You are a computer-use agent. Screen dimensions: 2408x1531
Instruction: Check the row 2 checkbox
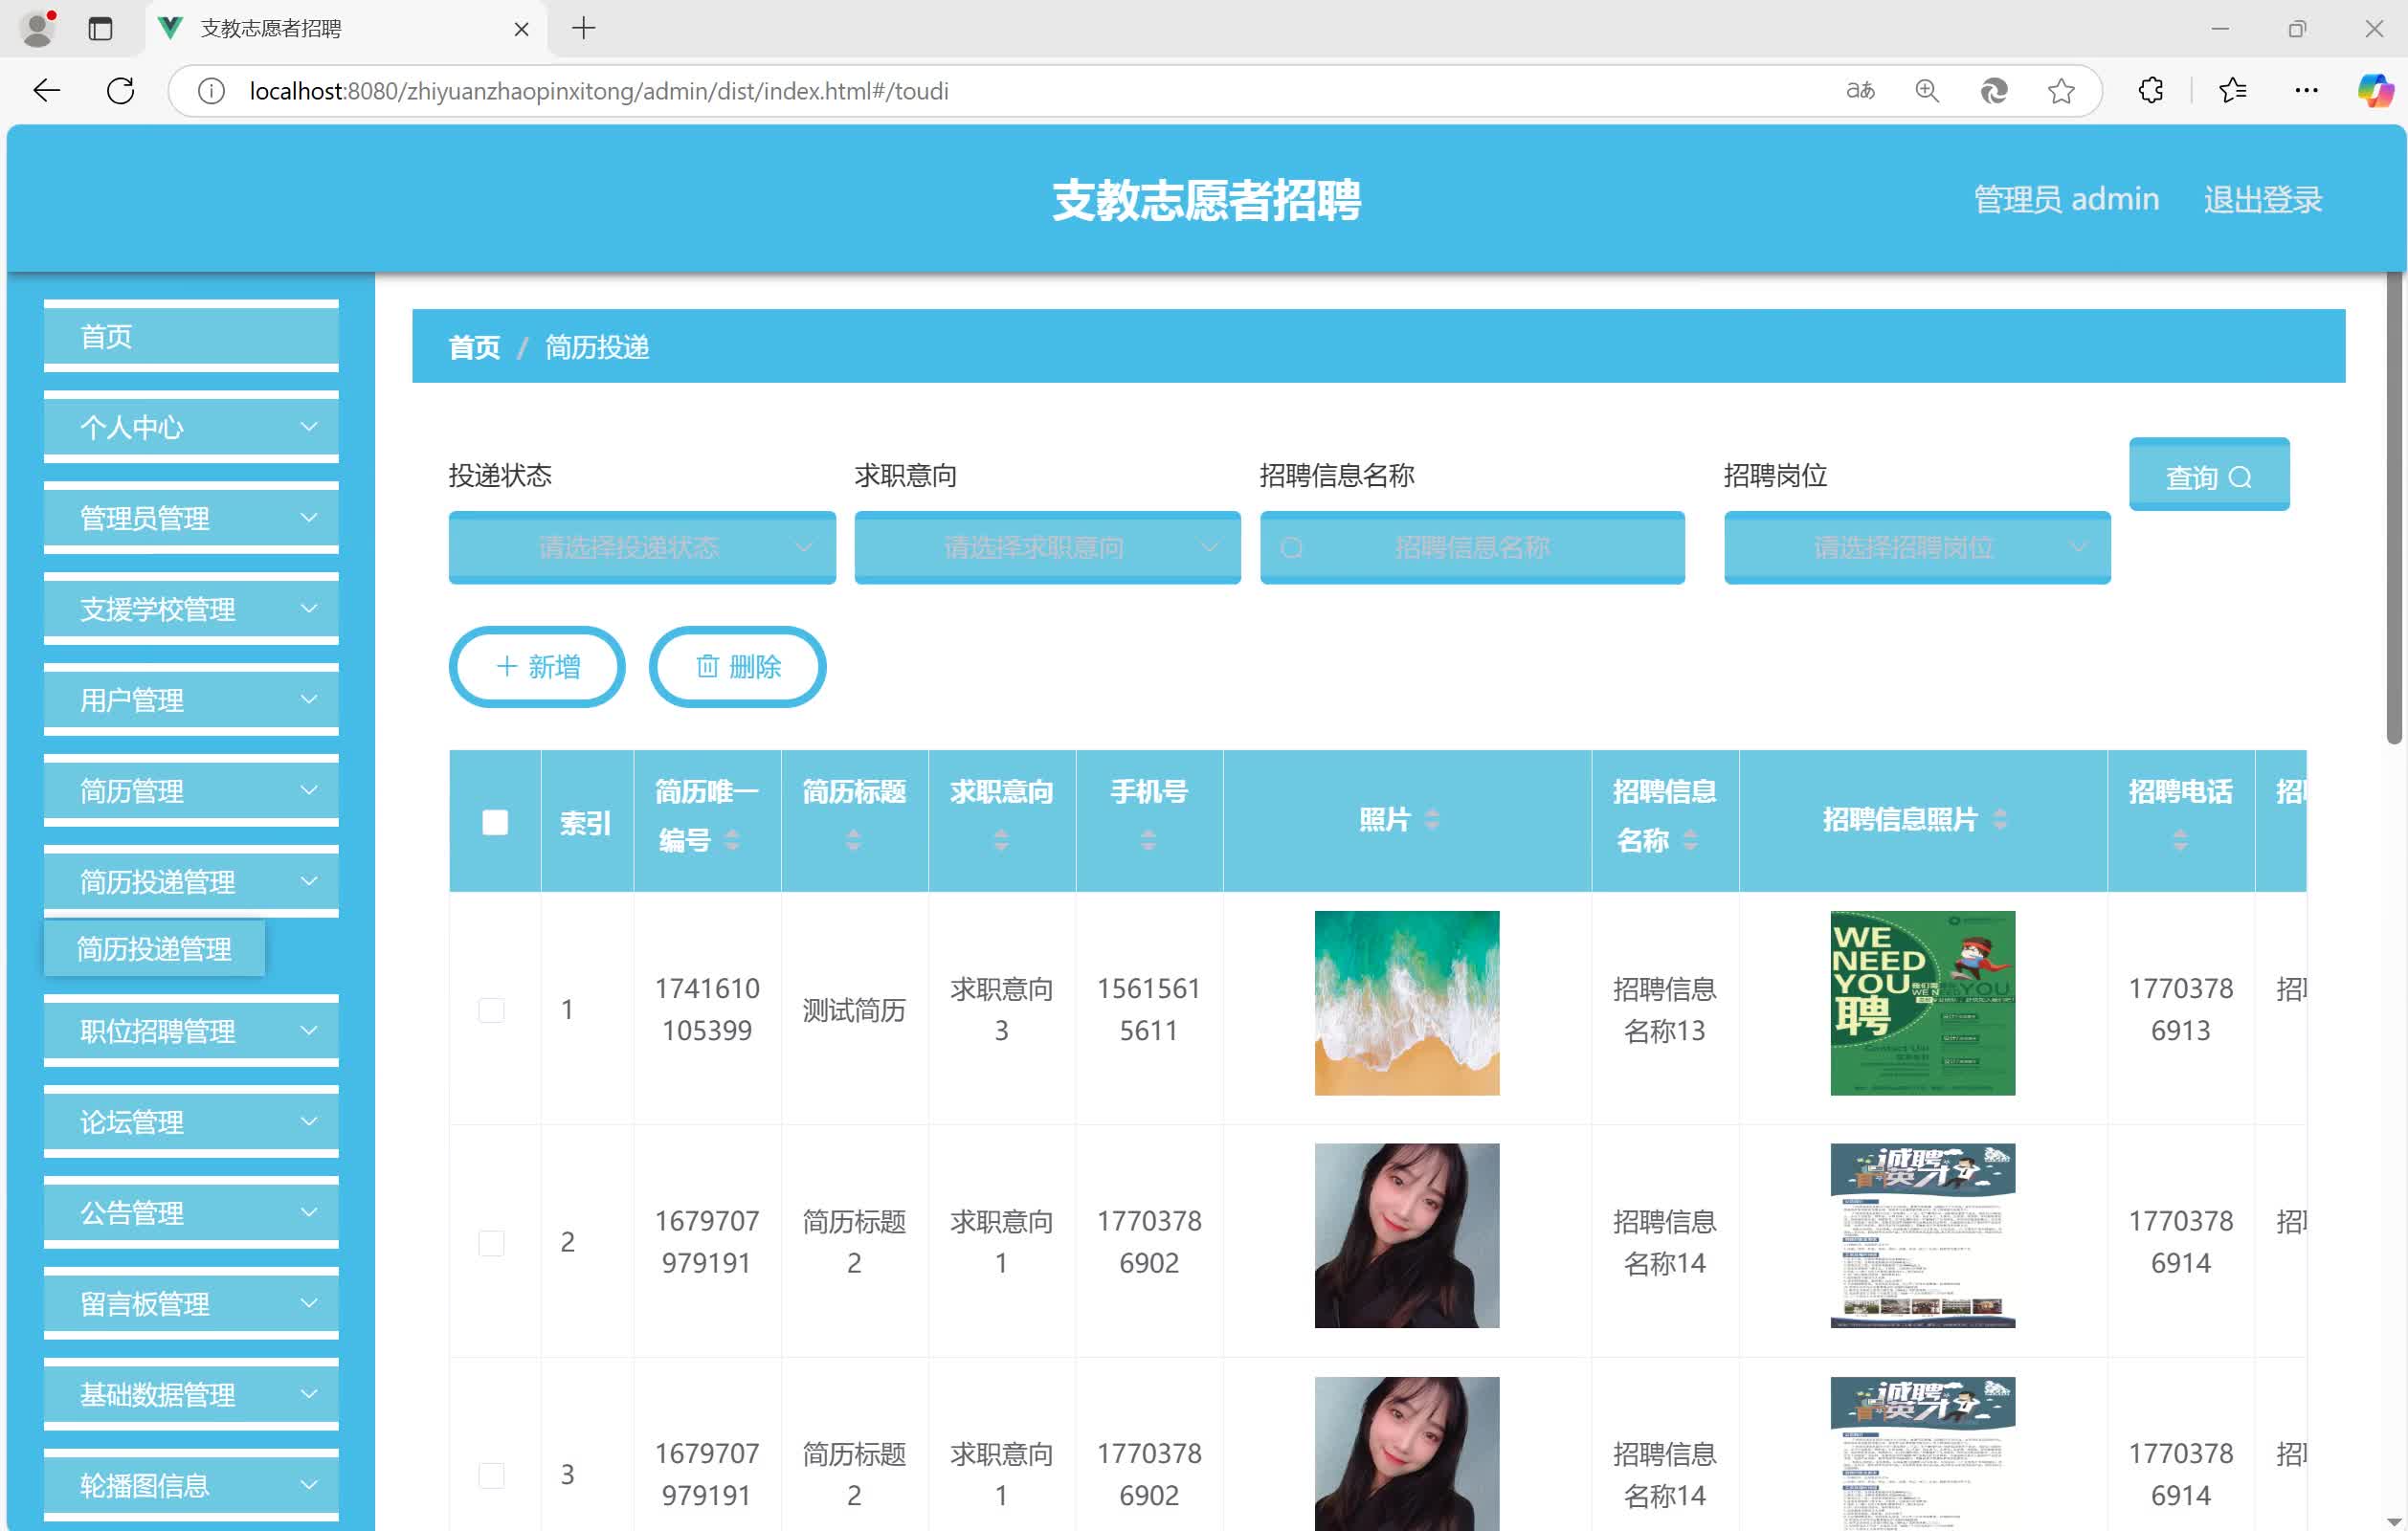click(x=491, y=1243)
